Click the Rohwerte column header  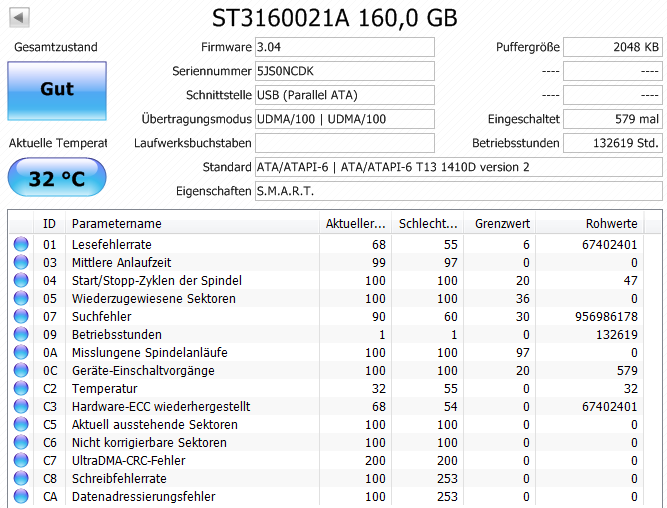click(590, 223)
